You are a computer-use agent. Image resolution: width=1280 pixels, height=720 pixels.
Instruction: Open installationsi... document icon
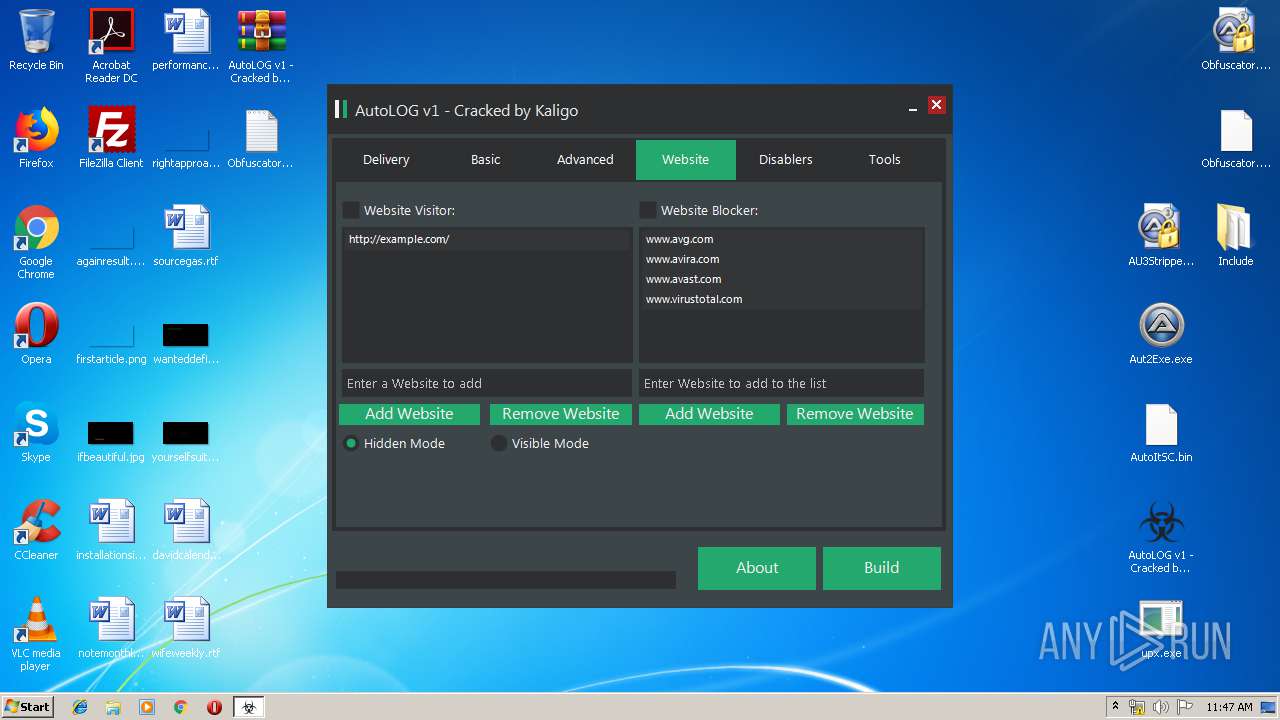(111, 530)
